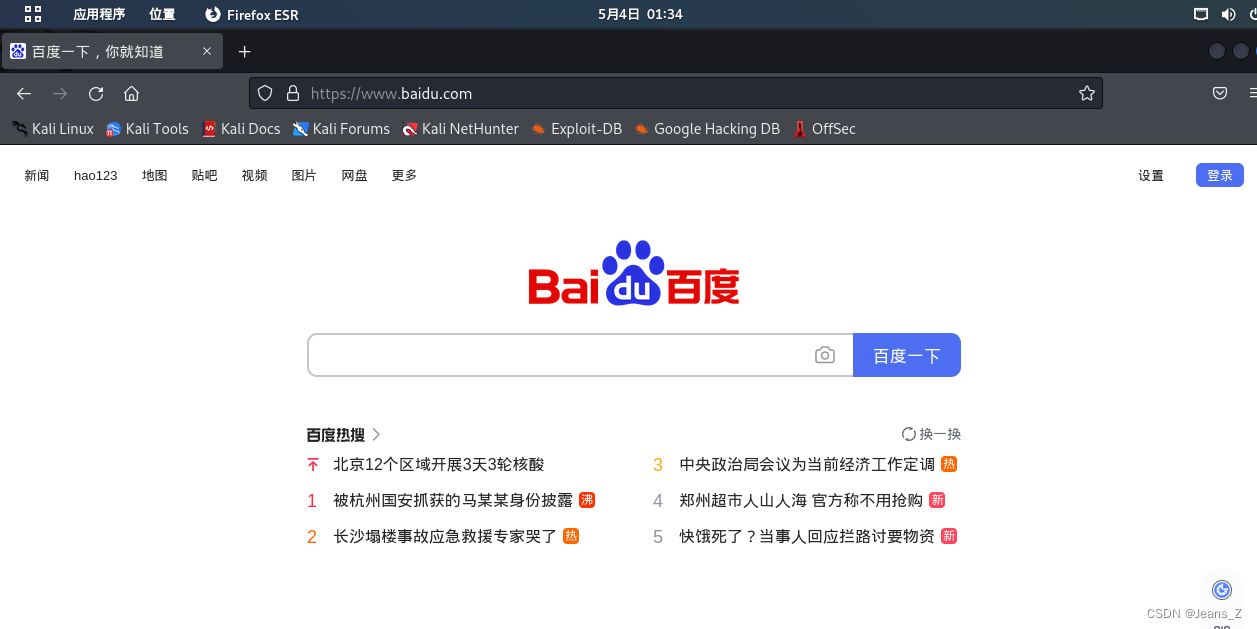The width and height of the screenshot is (1257, 629).
Task: Open Kali Docs bookmark
Action: [x=241, y=128]
